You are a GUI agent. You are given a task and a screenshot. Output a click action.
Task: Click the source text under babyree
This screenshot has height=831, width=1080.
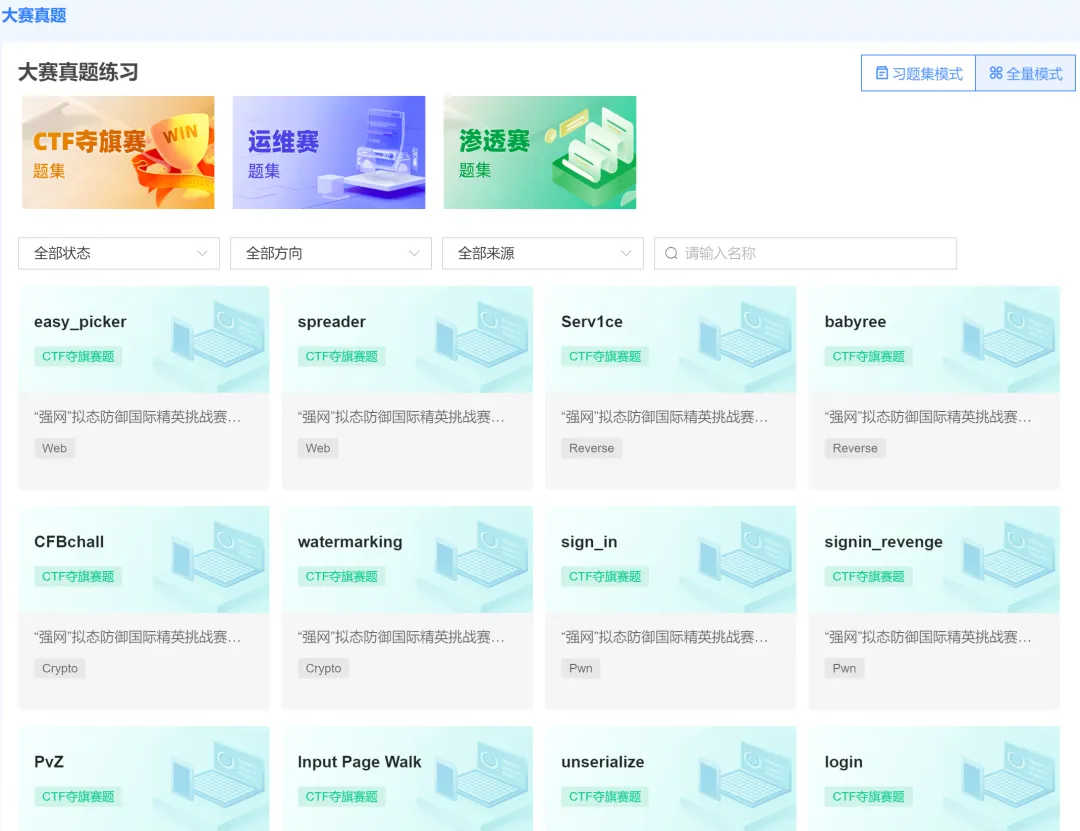click(928, 417)
